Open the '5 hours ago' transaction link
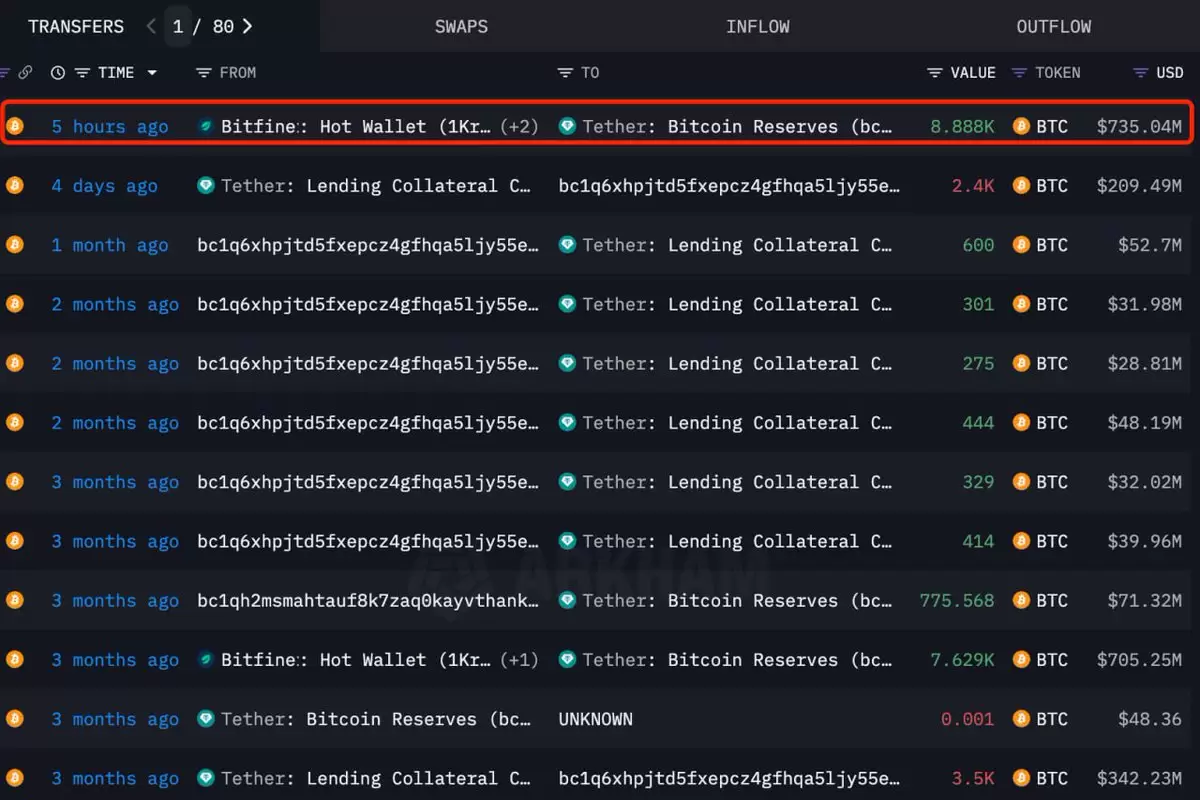 click(x=110, y=127)
